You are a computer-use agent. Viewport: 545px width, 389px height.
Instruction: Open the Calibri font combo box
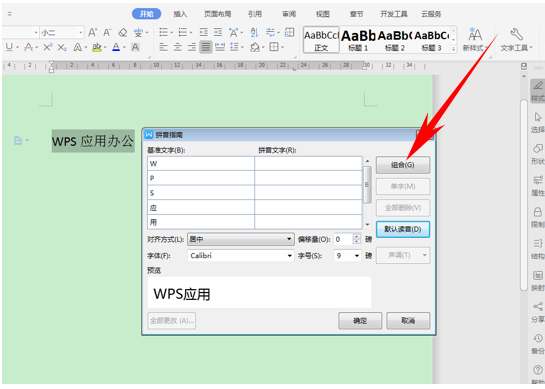(241, 256)
